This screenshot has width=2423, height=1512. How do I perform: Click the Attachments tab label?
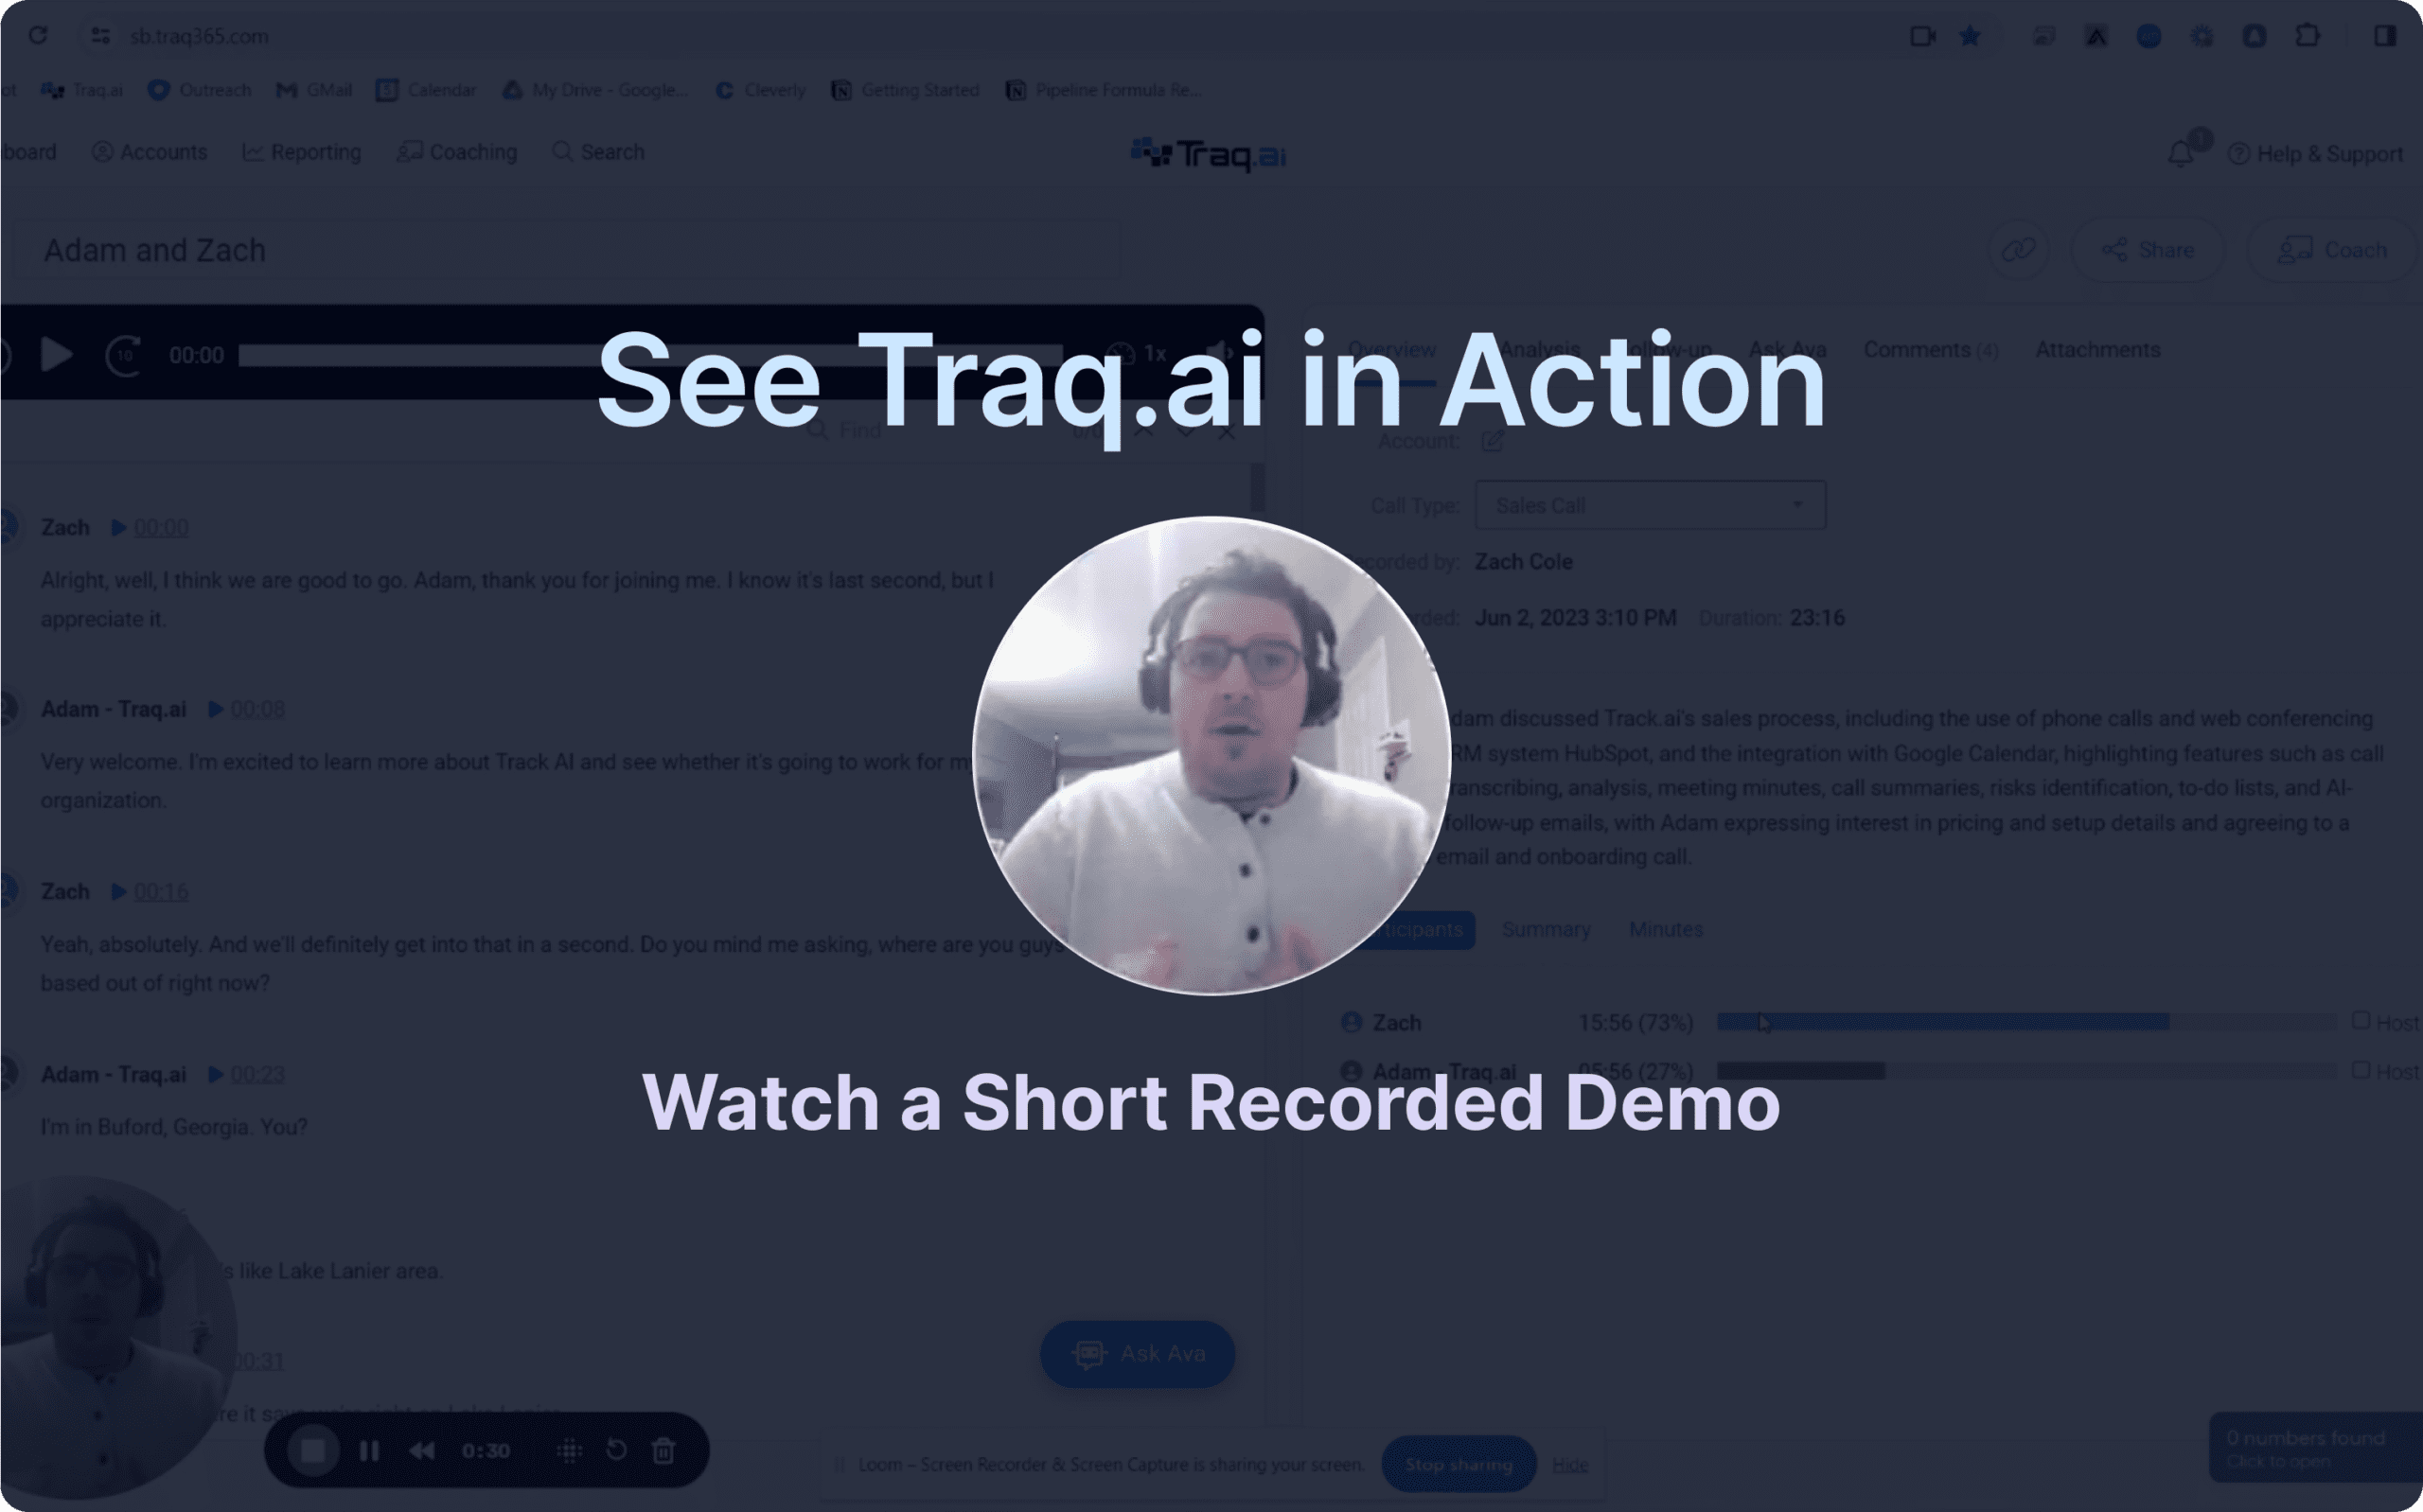(2096, 350)
